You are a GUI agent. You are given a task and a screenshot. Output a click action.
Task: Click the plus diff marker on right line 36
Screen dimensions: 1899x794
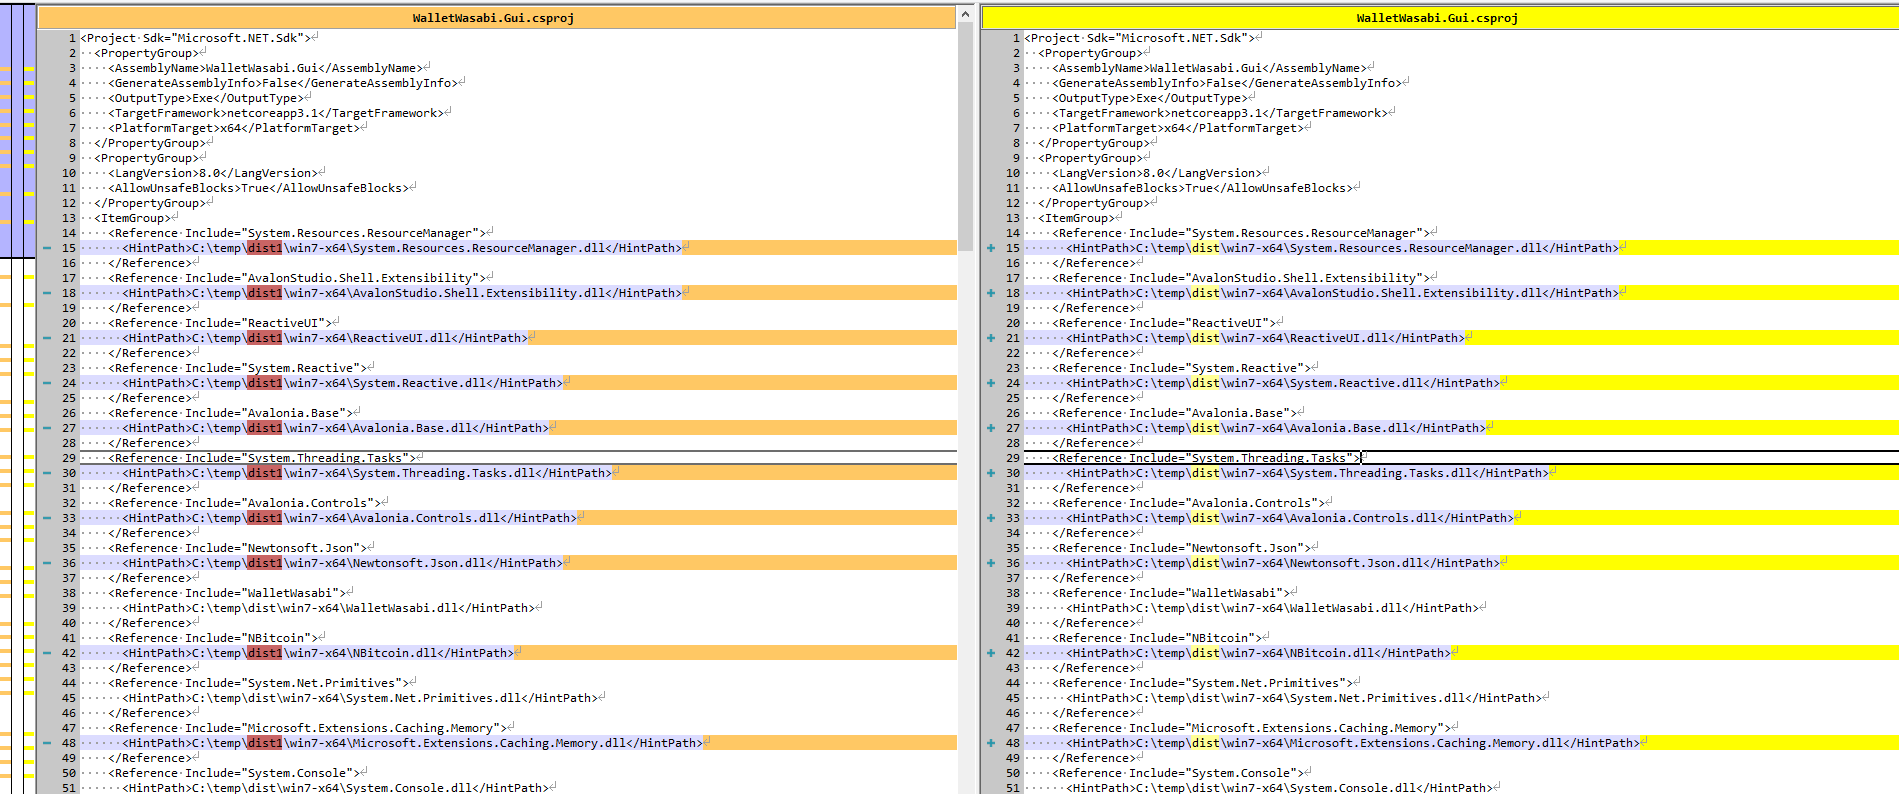991,563
